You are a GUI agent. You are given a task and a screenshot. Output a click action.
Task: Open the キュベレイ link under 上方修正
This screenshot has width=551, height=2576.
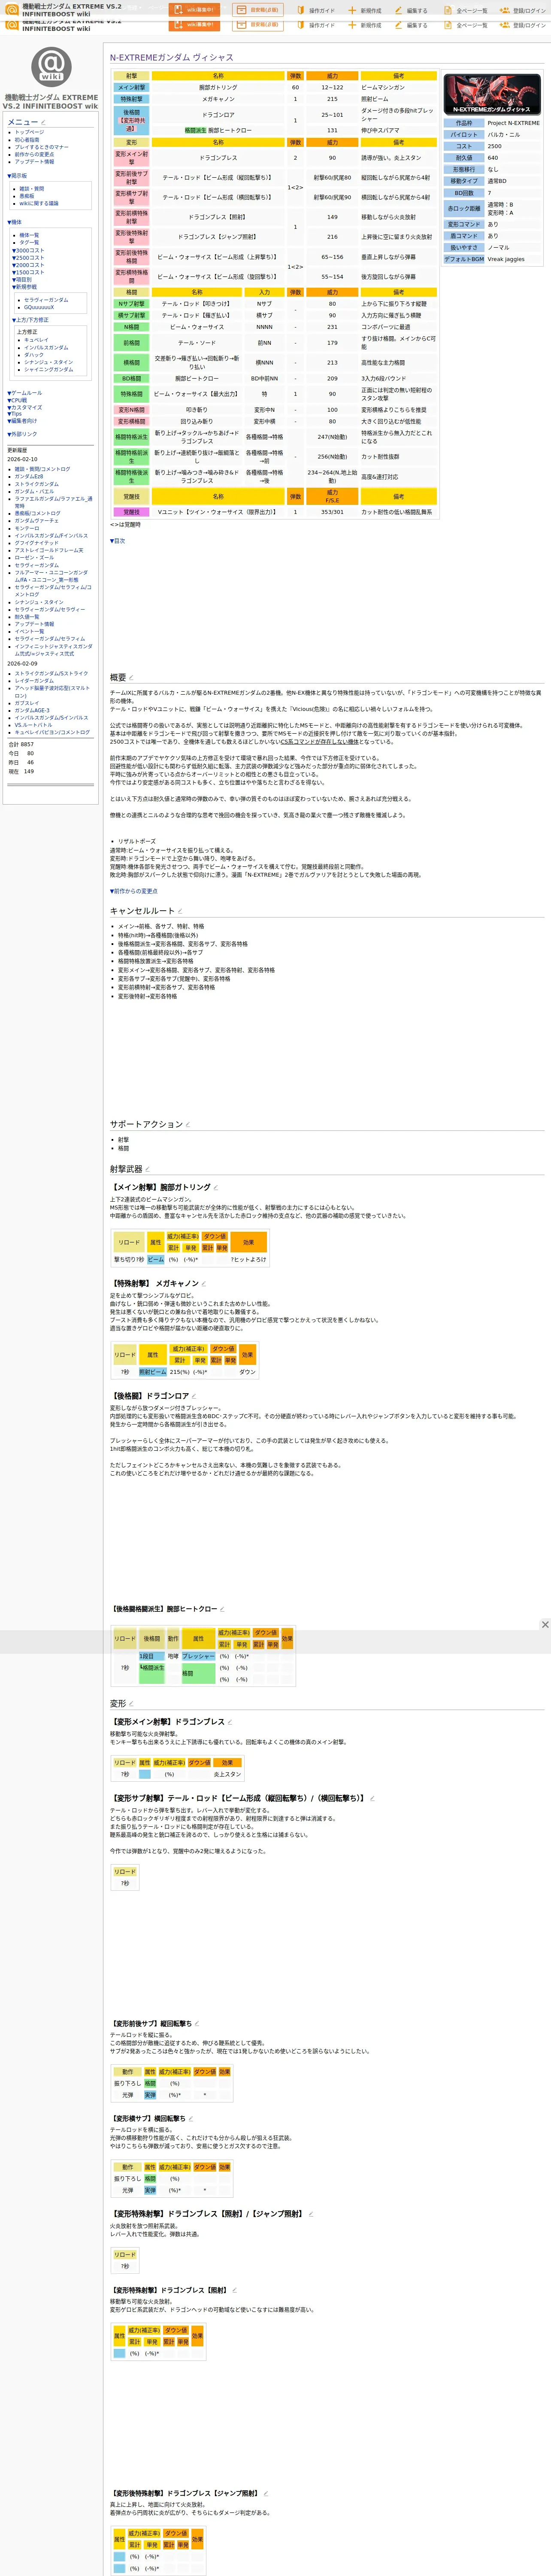click(37, 340)
